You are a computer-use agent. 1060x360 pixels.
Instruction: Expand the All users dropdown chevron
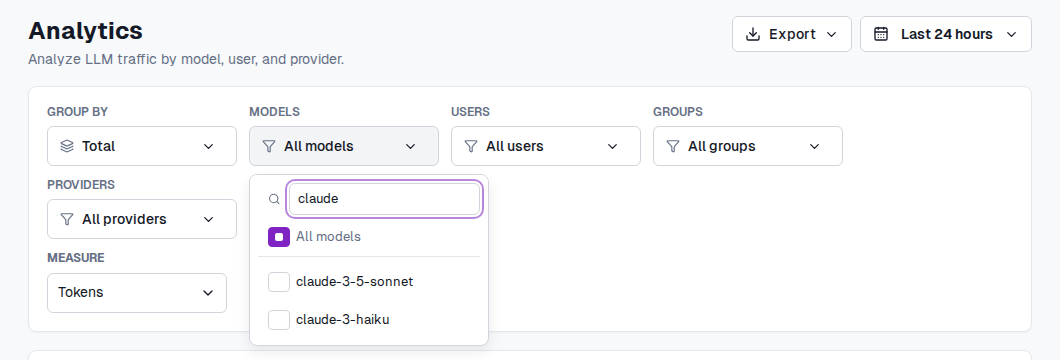coord(612,146)
